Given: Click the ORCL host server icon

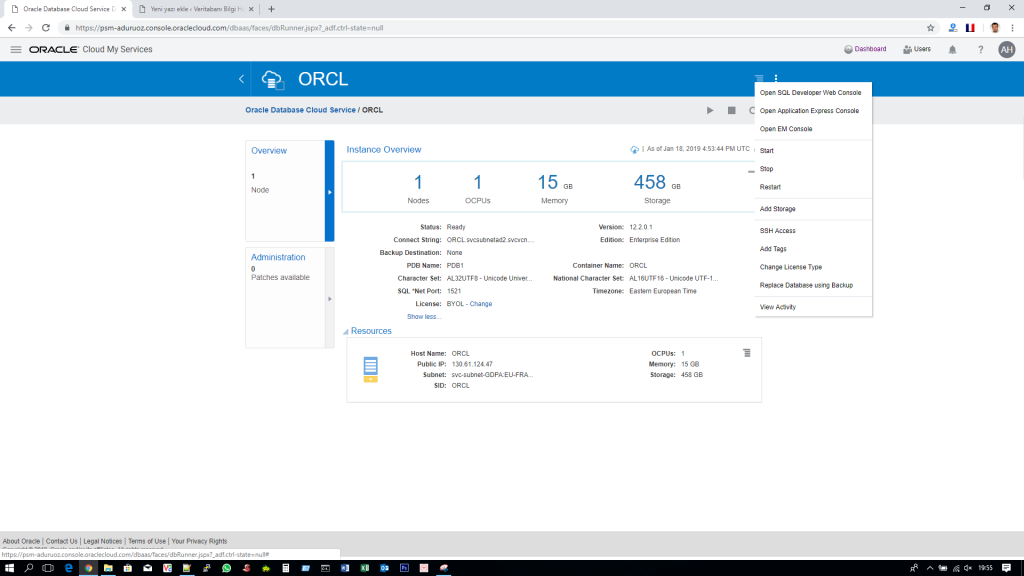Looking at the screenshot, I should (x=370, y=370).
